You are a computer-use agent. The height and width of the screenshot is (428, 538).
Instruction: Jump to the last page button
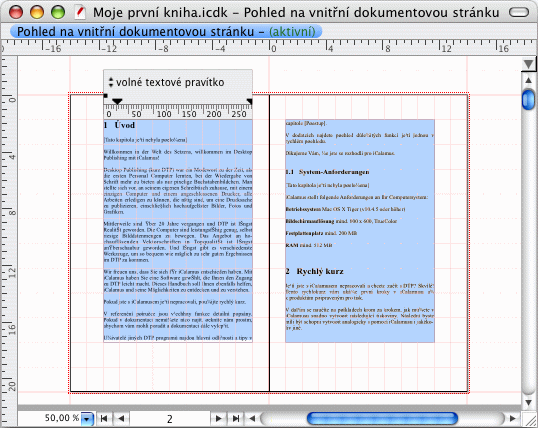click(x=236, y=418)
